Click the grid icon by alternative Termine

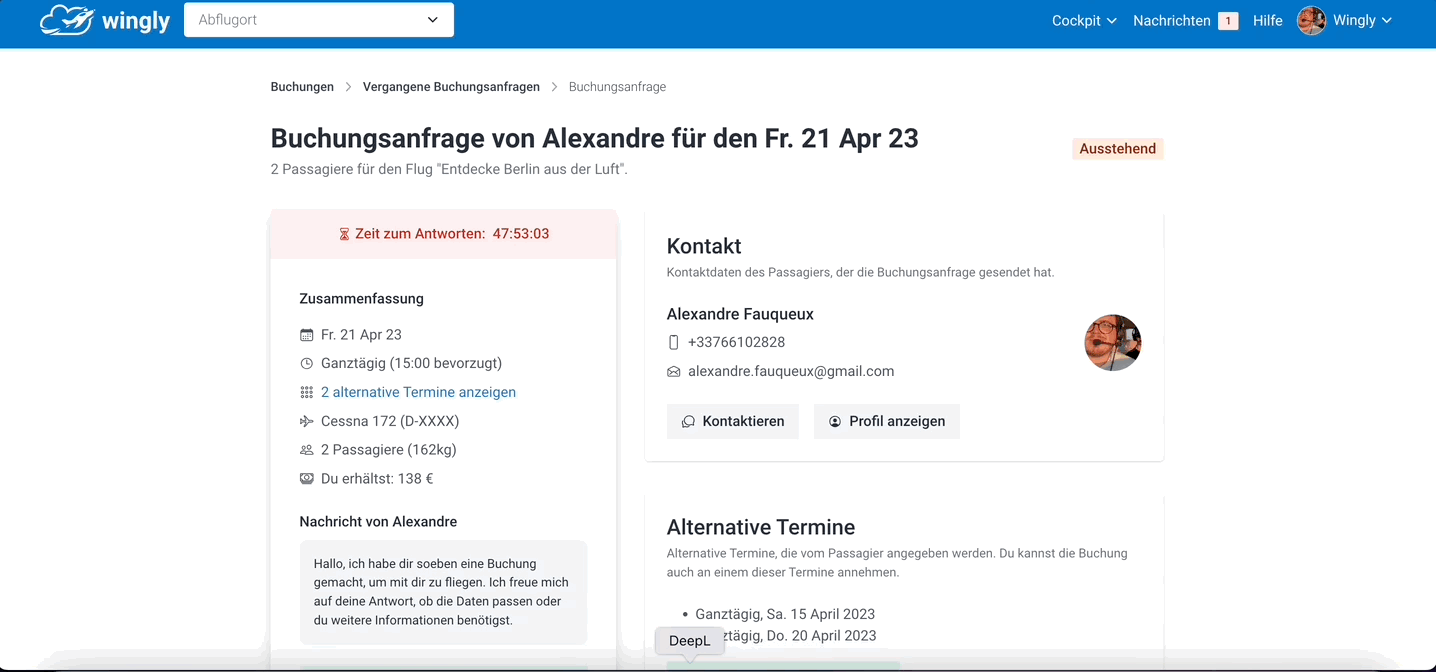(x=307, y=393)
